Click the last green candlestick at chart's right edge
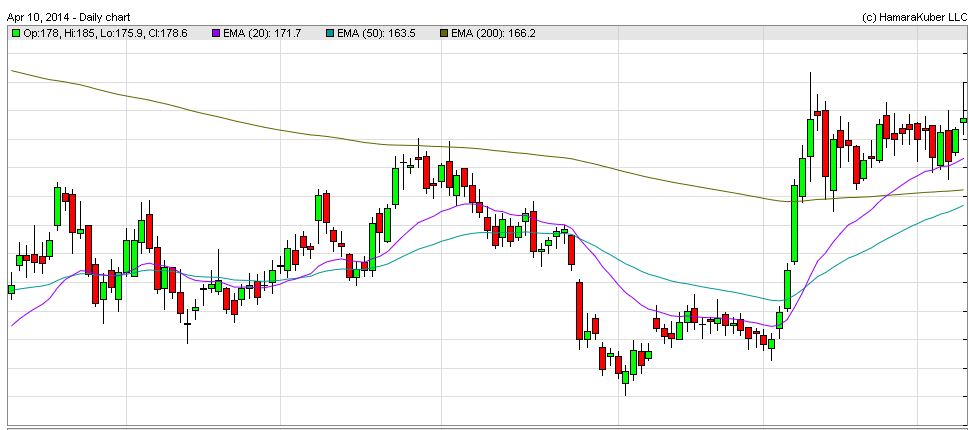This screenshot has width=969, height=430. click(x=963, y=120)
